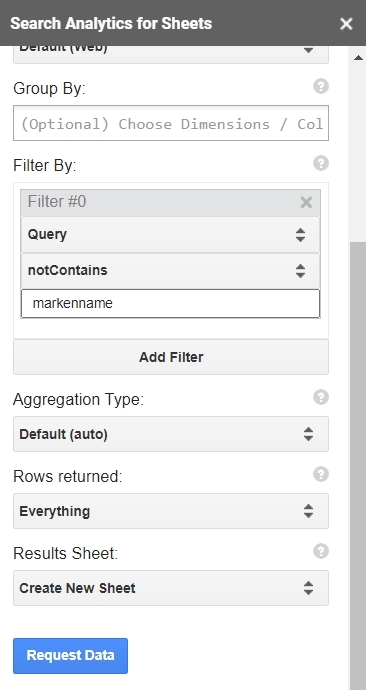Screen dimensions: 366x690
Task: Click the sidebar vertical scrollbar thumb
Action: (358, 466)
